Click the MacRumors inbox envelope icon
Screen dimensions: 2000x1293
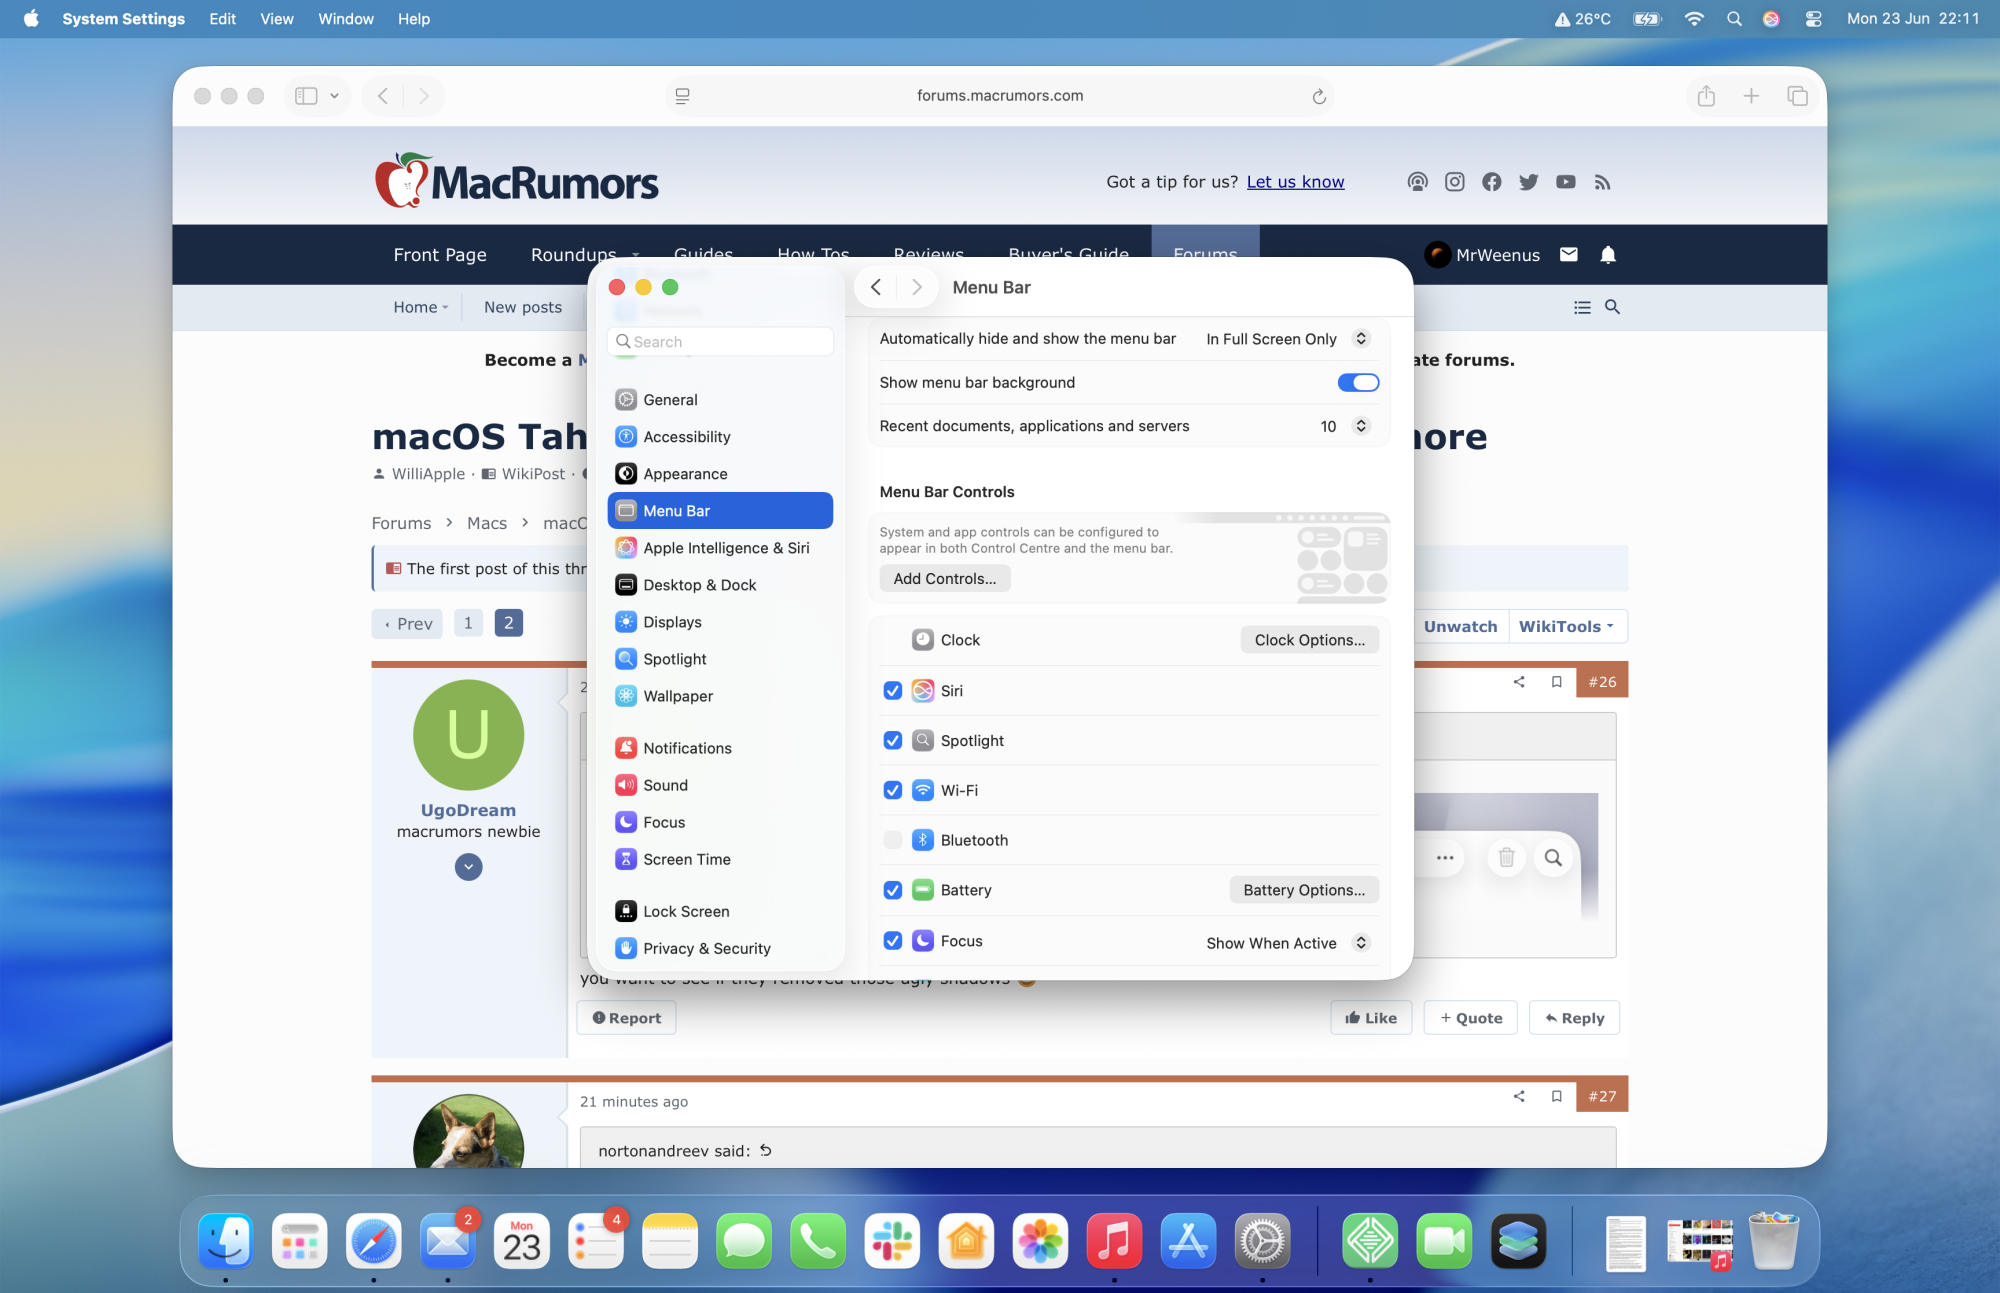tap(1569, 255)
